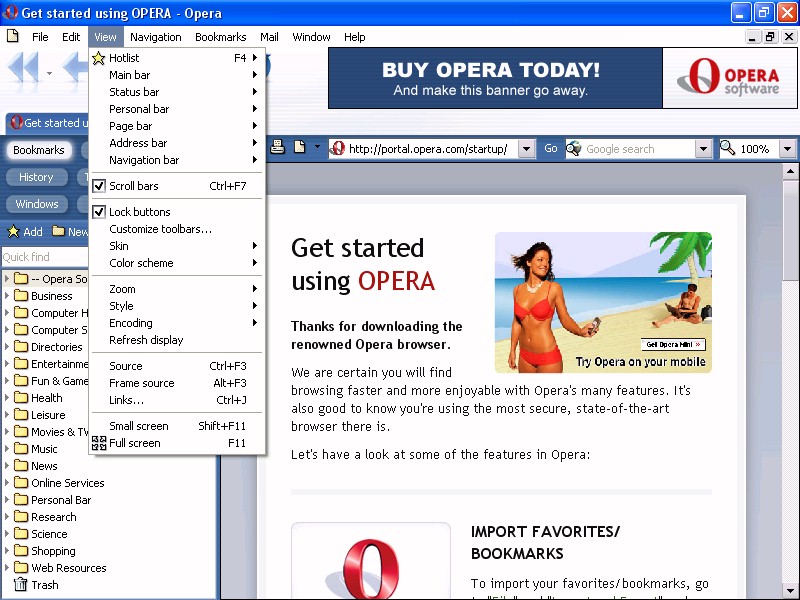
Task: Select the Personal Bar bookmark folder label
Action: 61,499
